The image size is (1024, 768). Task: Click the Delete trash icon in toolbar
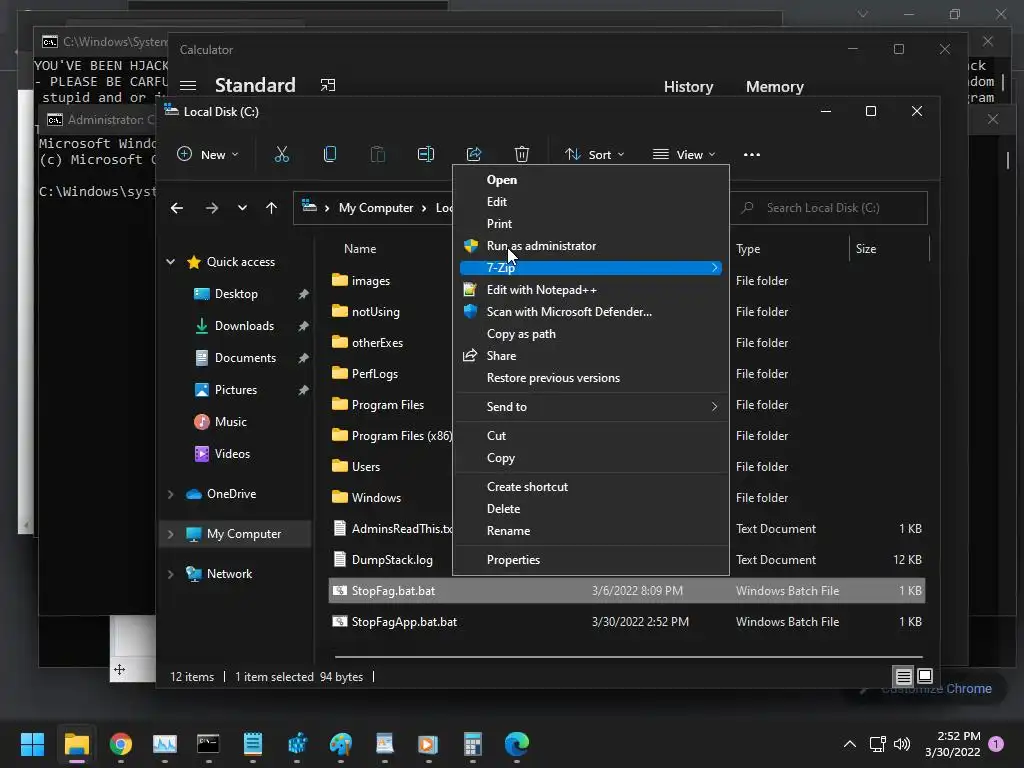pos(521,154)
